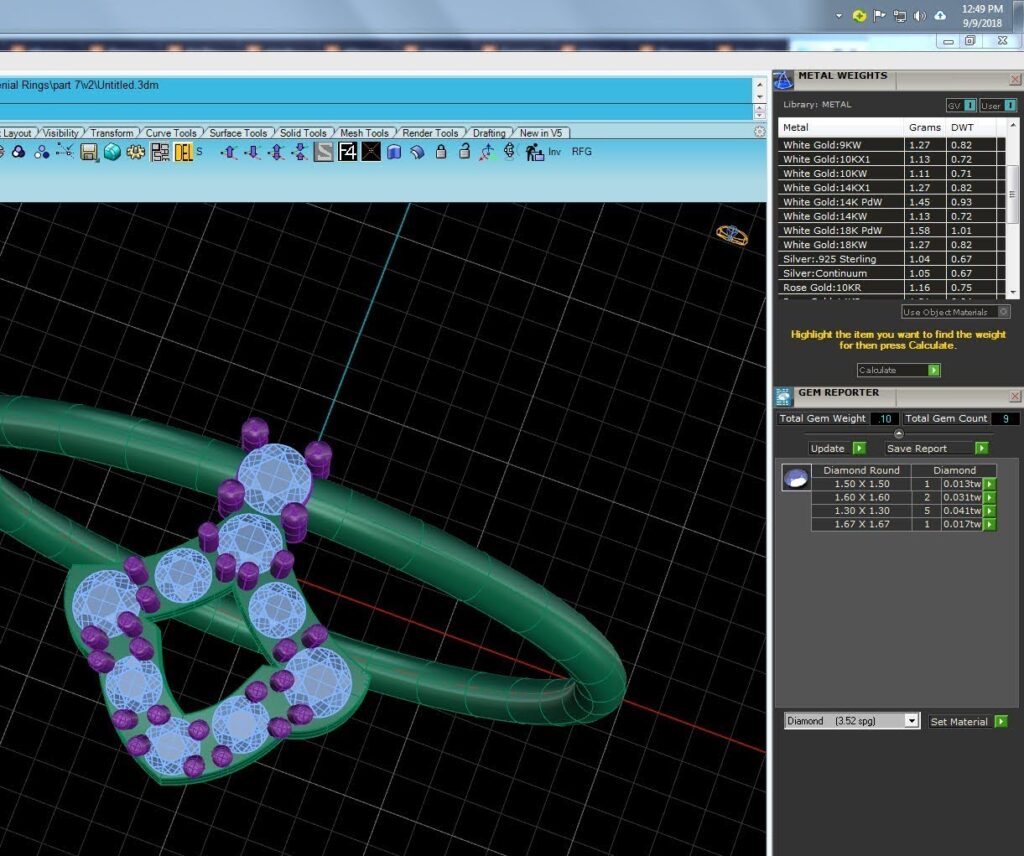Select the White Gold:18K PdW row
Image resolution: width=1024 pixels, height=856 pixels.
pyautogui.click(x=891, y=230)
